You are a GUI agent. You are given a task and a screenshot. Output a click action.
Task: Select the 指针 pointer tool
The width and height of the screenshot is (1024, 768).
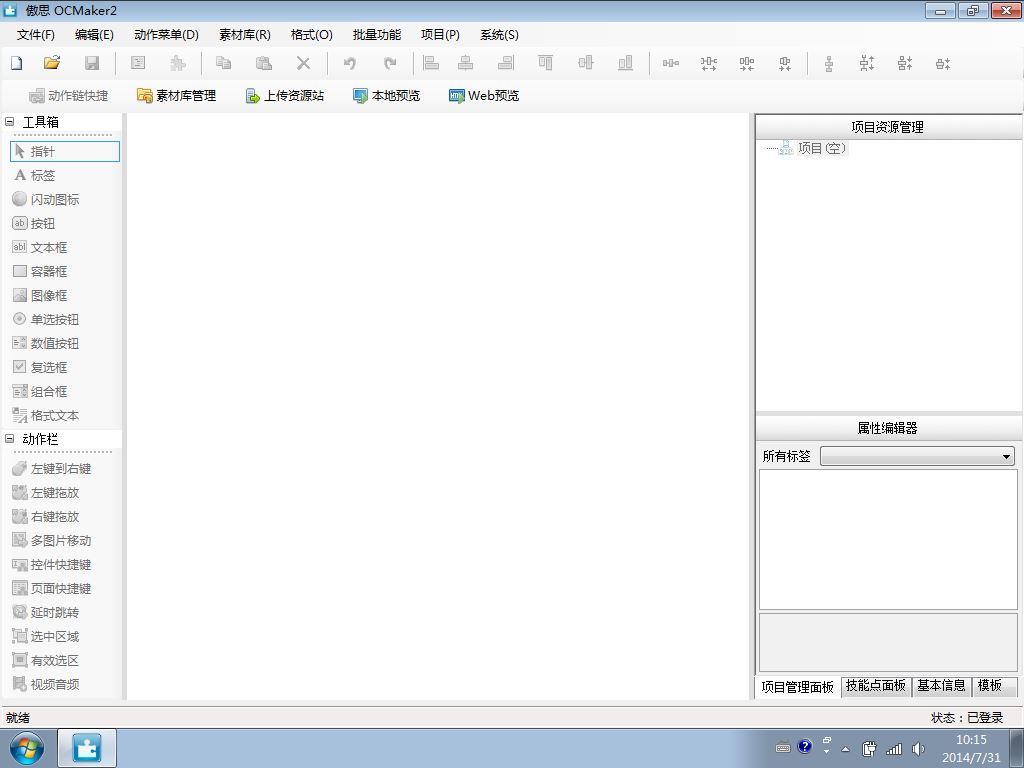click(x=65, y=152)
